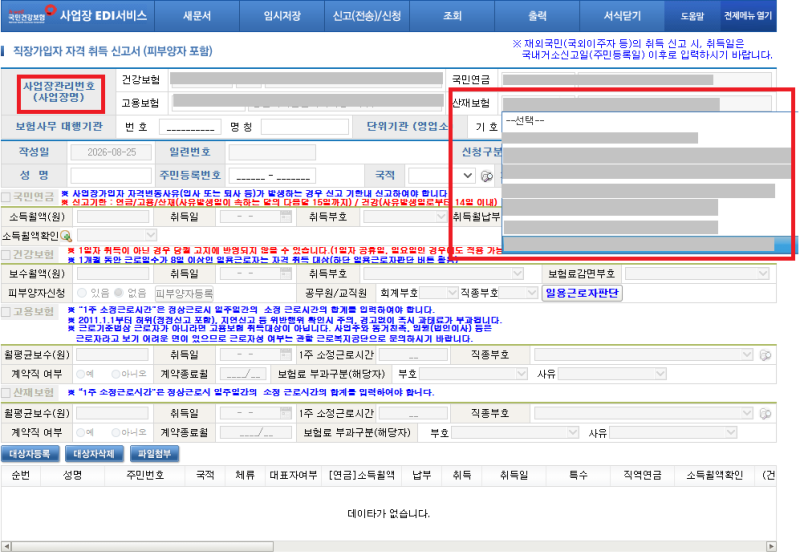Viewport: 800px width, 559px height.
Task: Click the horizontal scrollbar thumb
Action: pyautogui.click(x=143, y=546)
